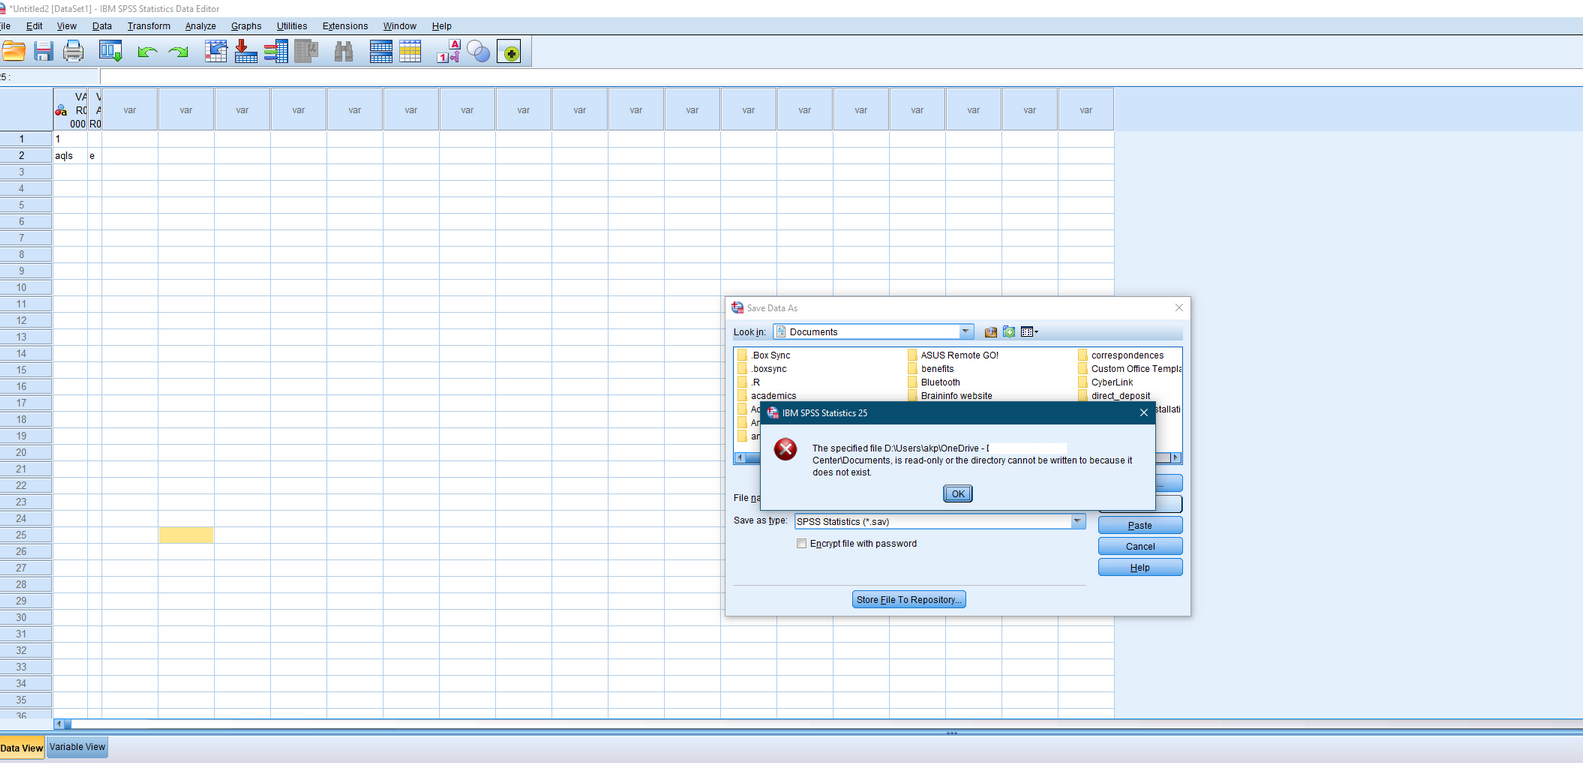The image size is (1583, 763).
Task: Select the Select Cases toolbar icon
Action: 410,52
